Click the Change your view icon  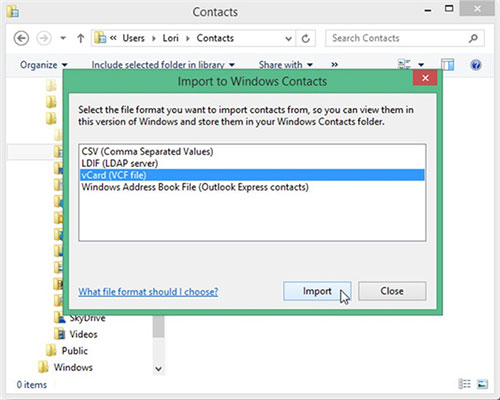click(404, 64)
